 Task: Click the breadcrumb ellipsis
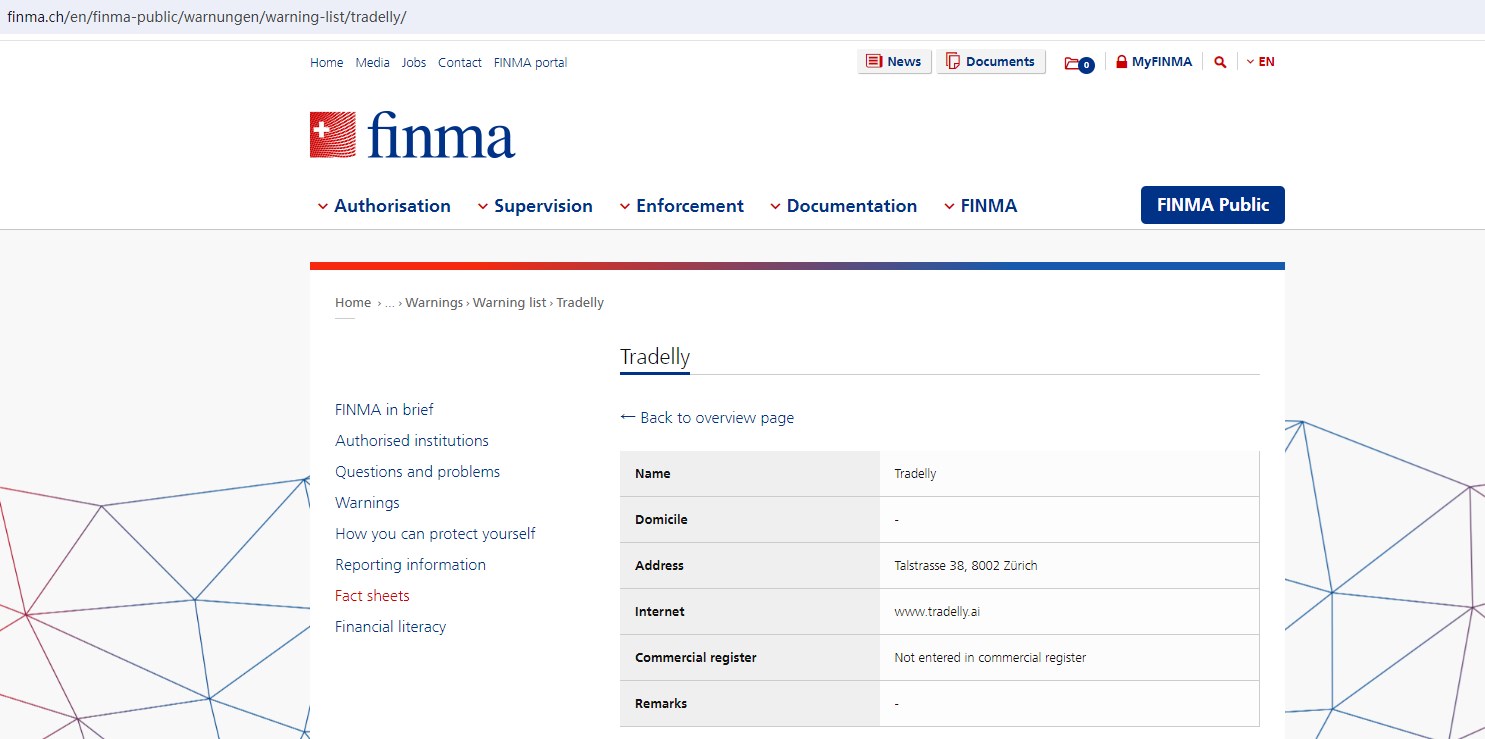(390, 303)
